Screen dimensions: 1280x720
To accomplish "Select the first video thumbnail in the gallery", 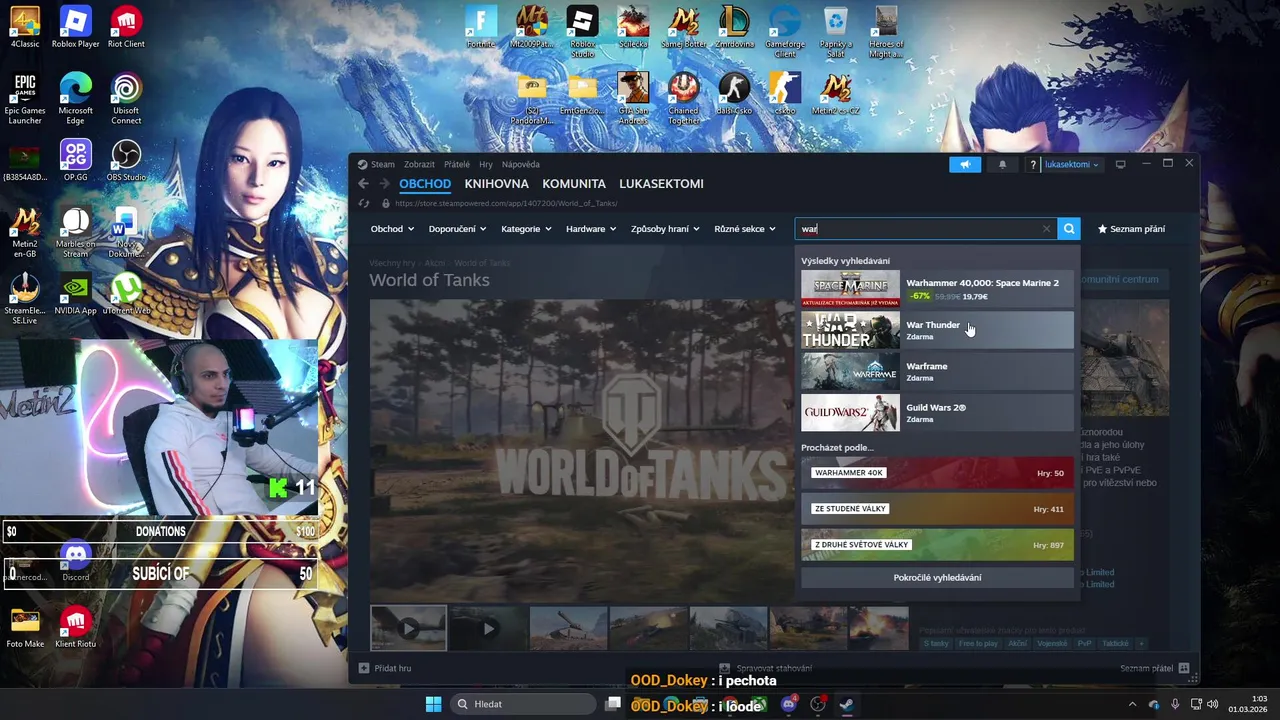I will pyautogui.click(x=409, y=628).
